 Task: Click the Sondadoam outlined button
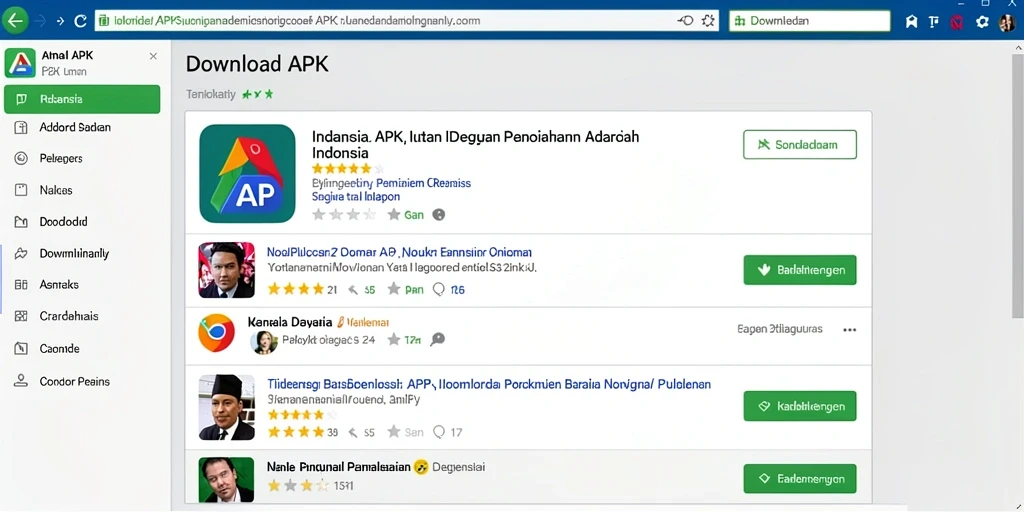[x=799, y=144]
